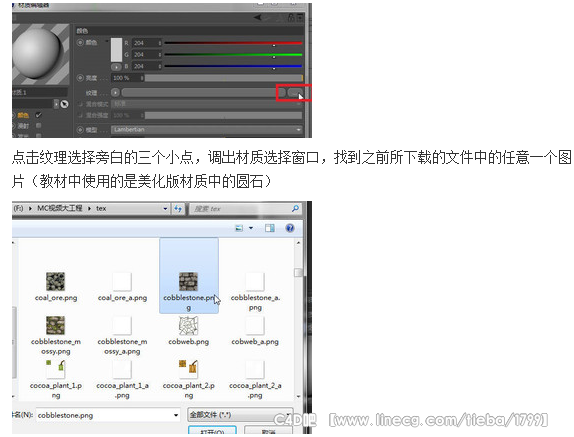The width and height of the screenshot is (574, 437).
Task: Adjust the red channel slider
Action: (233, 43)
